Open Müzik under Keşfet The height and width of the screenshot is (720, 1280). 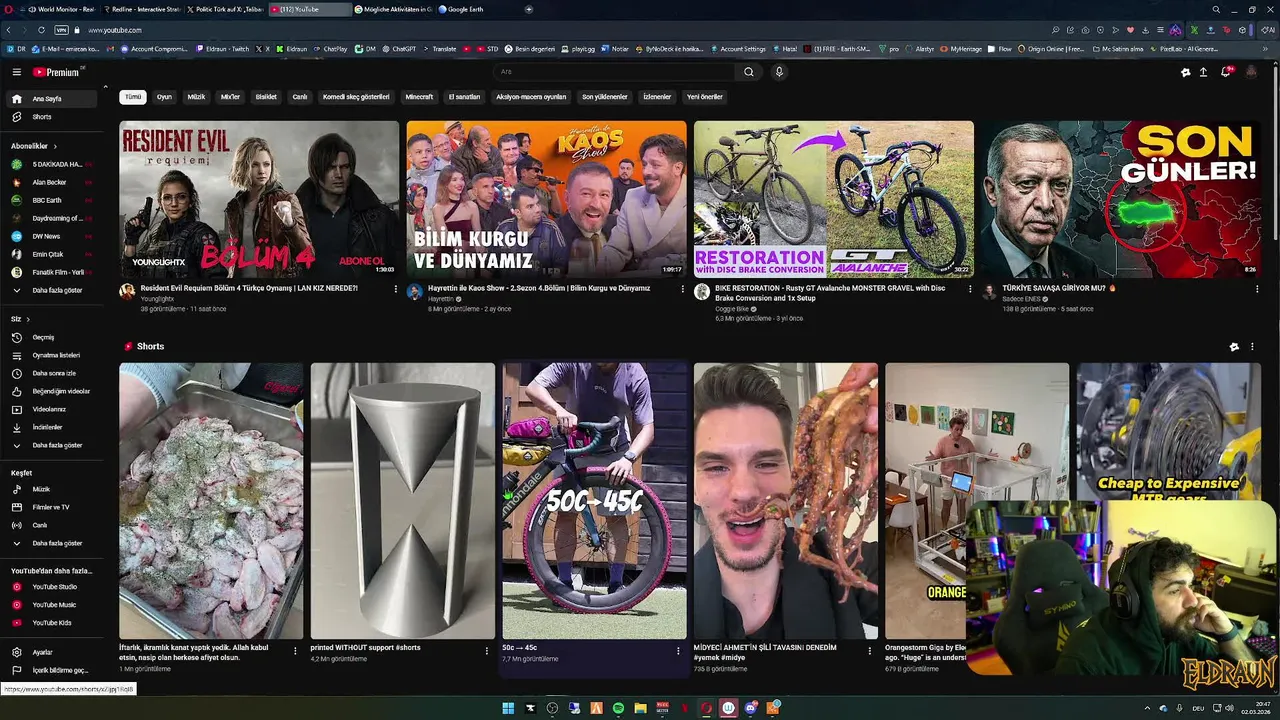(53, 489)
